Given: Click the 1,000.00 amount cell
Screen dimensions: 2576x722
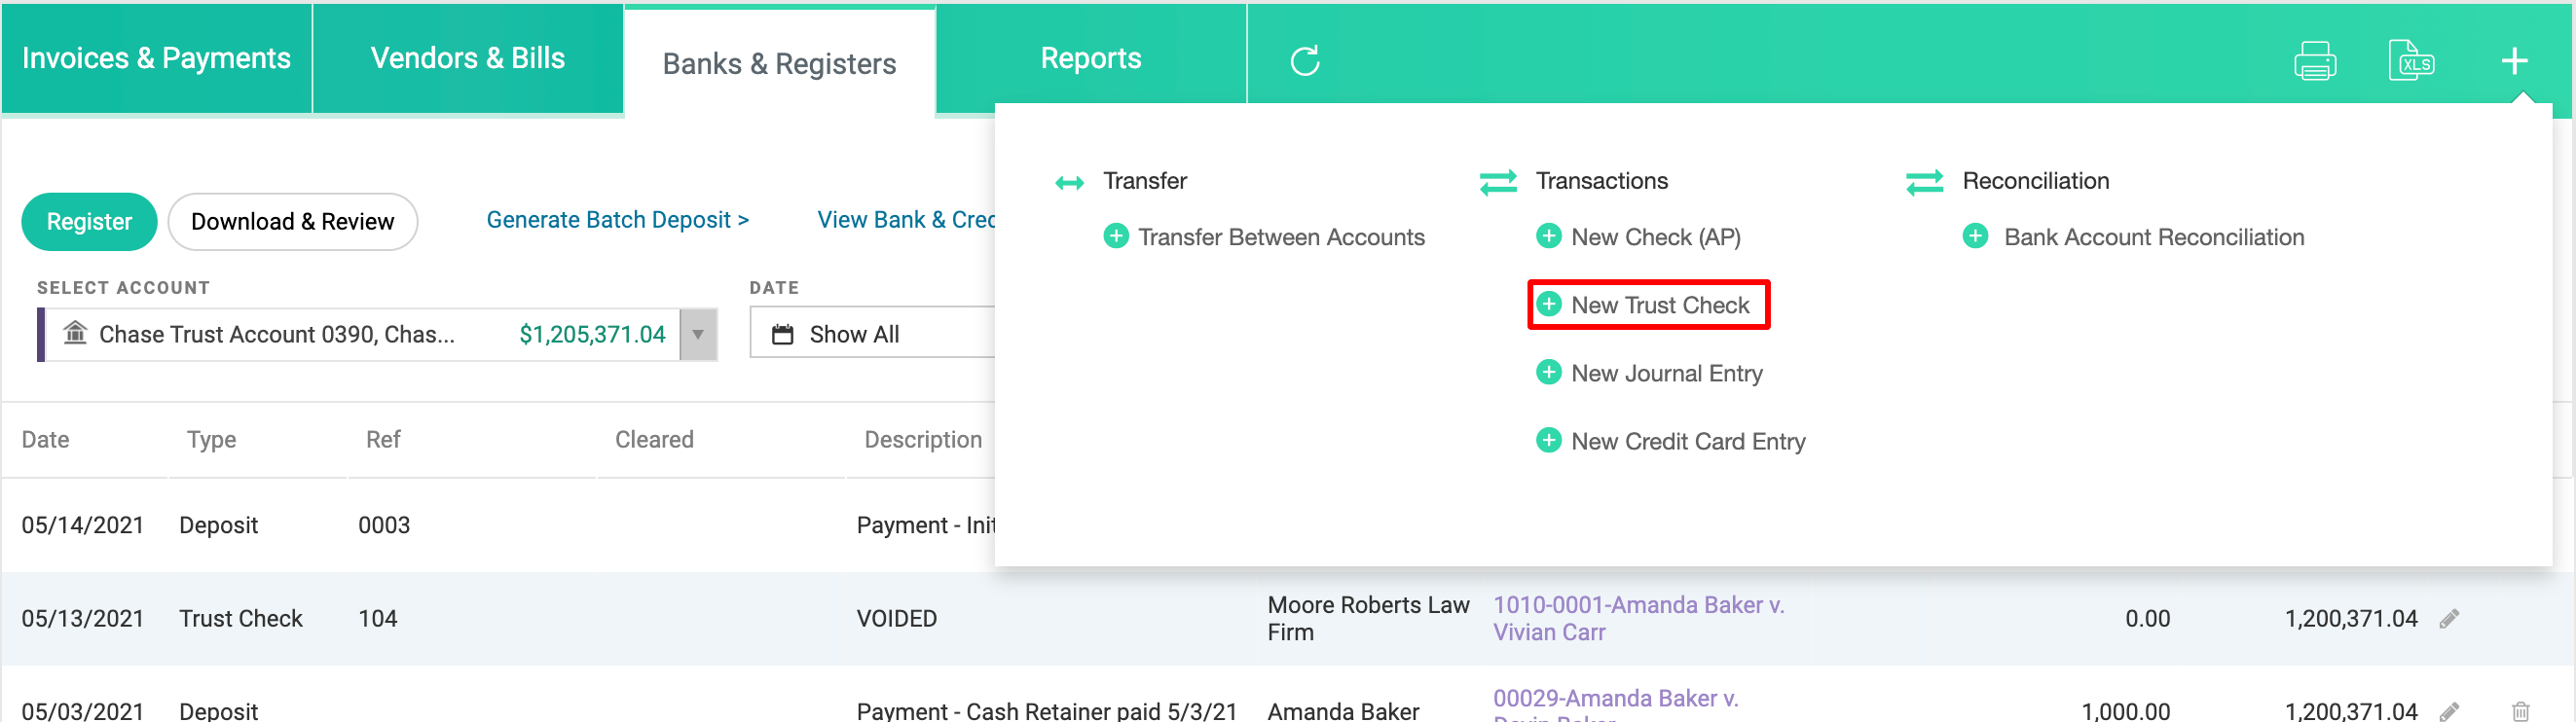Looking at the screenshot, I should 2125,711.
